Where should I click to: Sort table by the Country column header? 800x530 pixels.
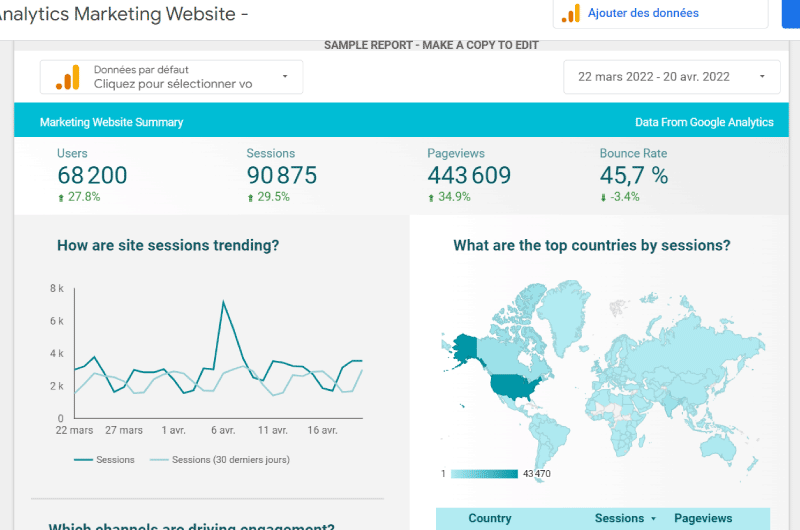[490, 518]
